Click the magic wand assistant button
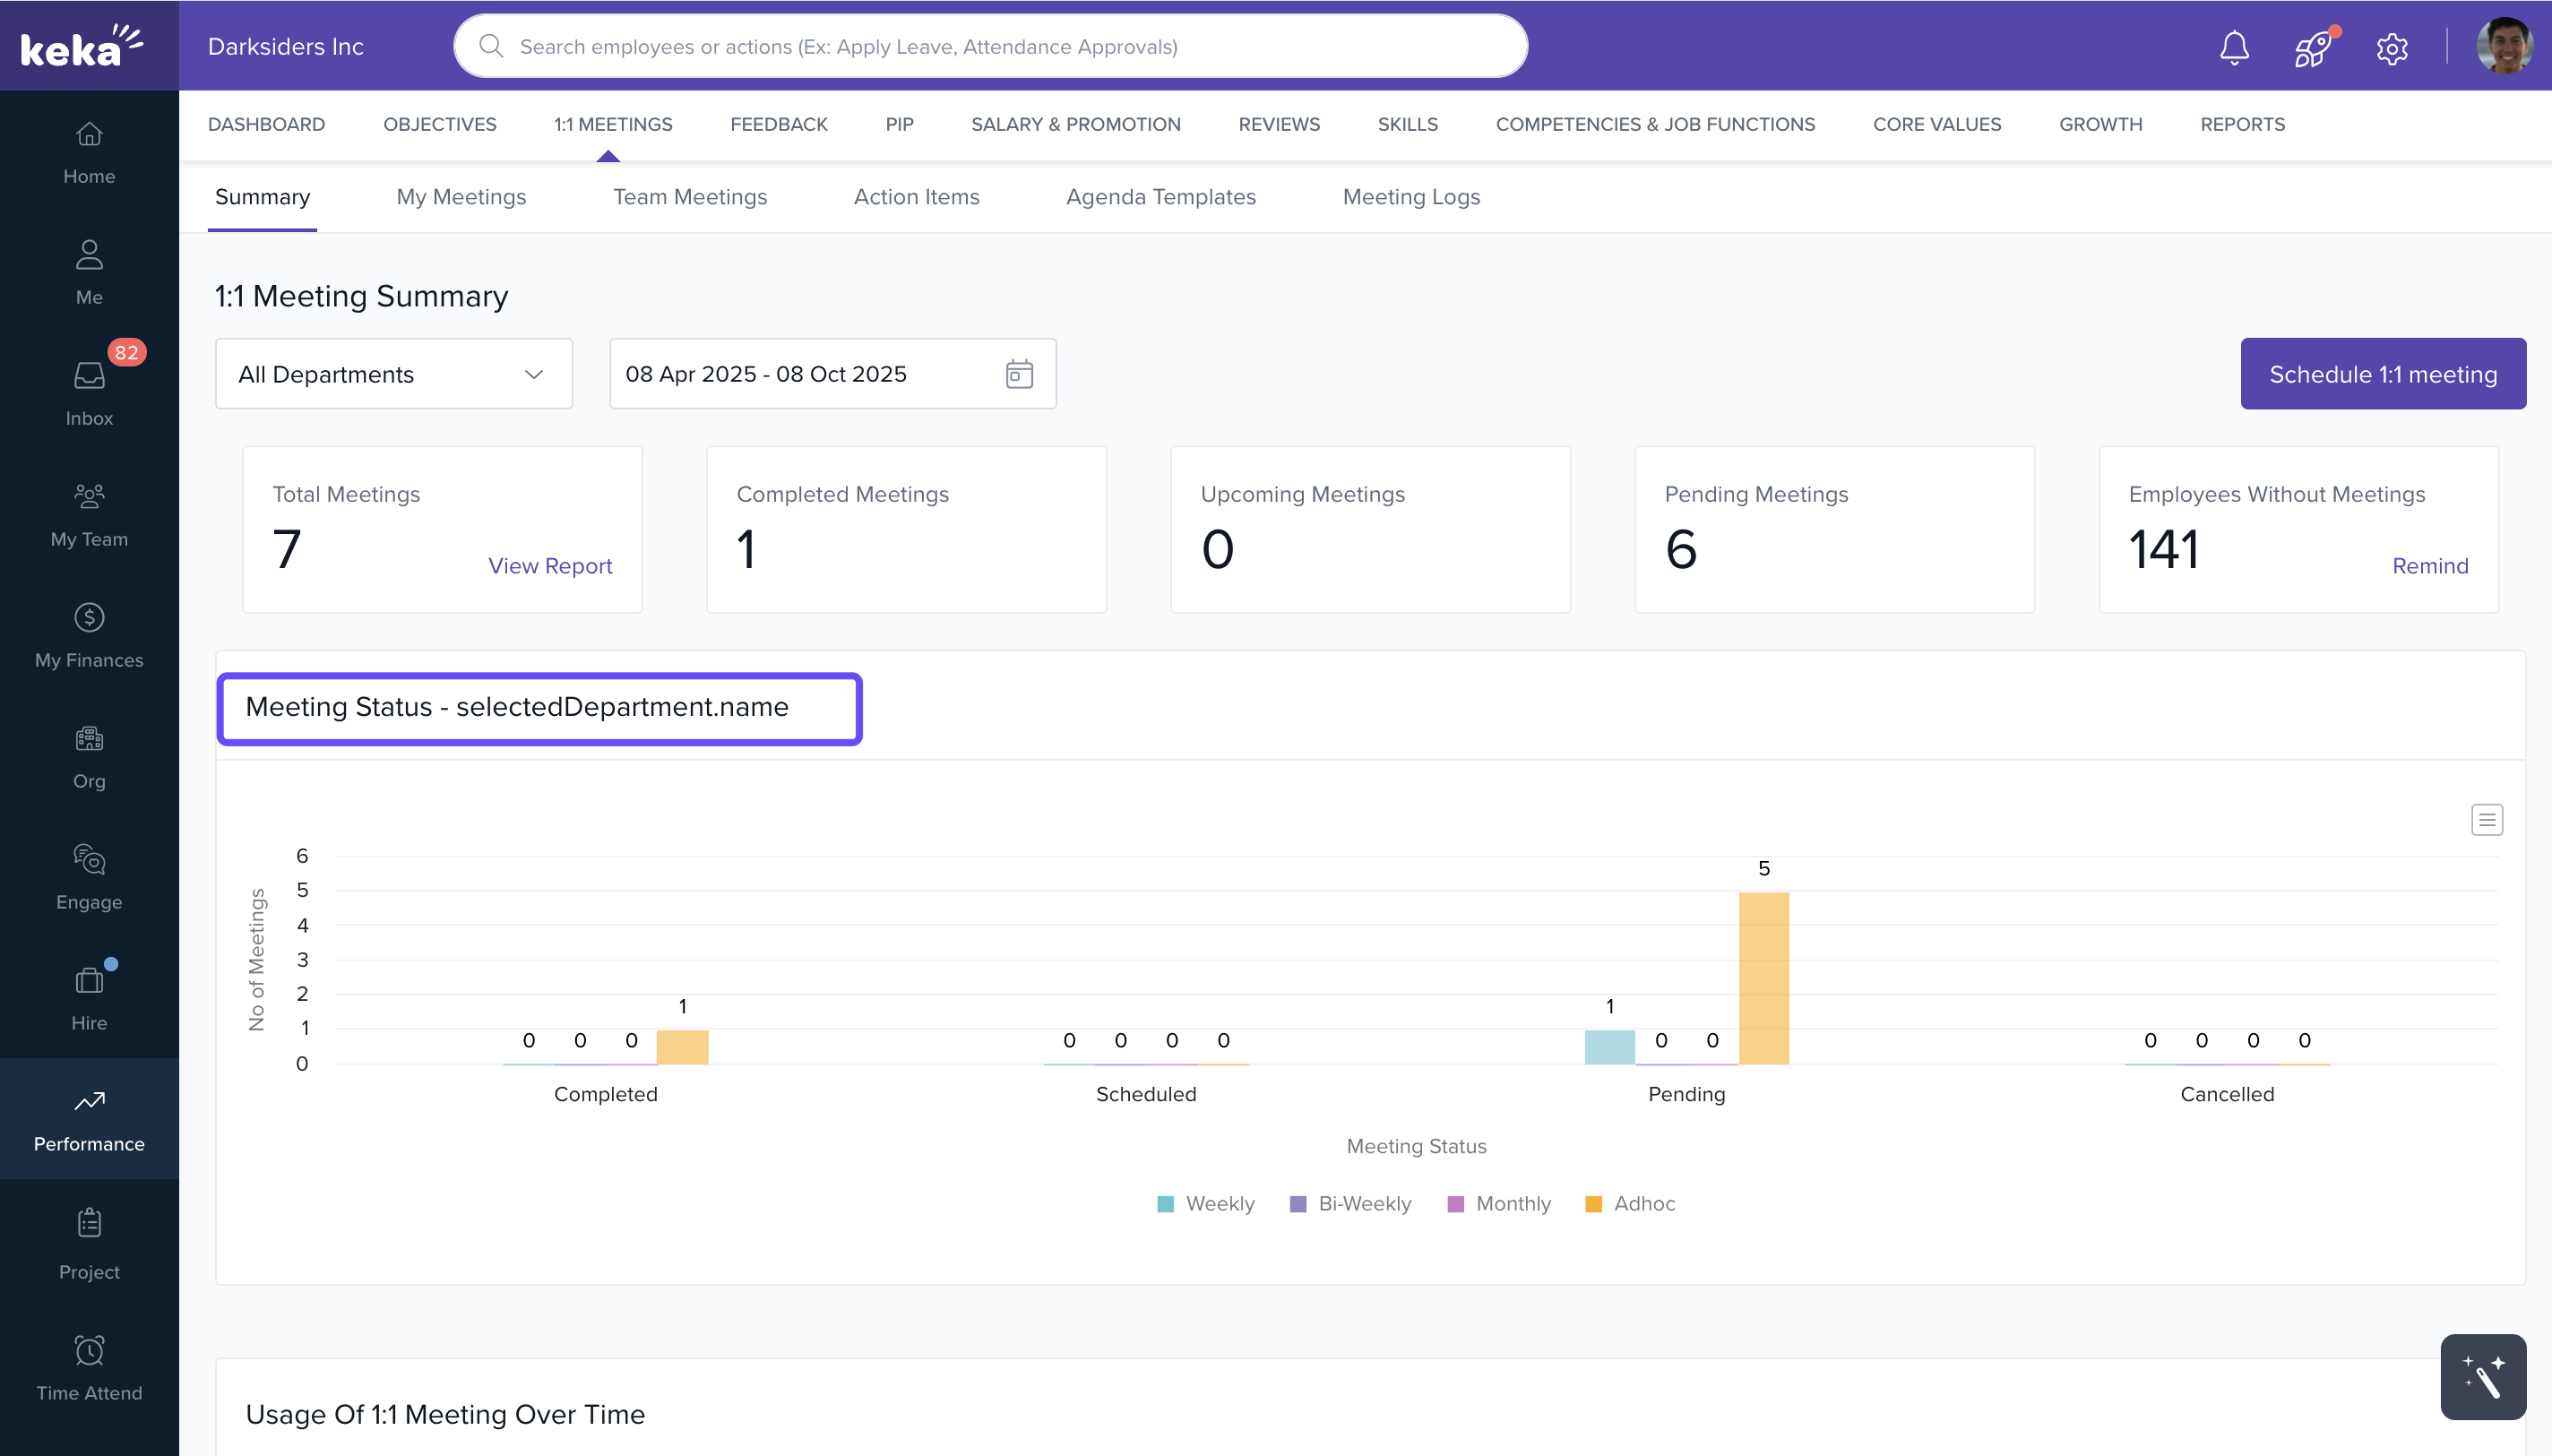The image size is (2552, 1456). [2482, 1376]
